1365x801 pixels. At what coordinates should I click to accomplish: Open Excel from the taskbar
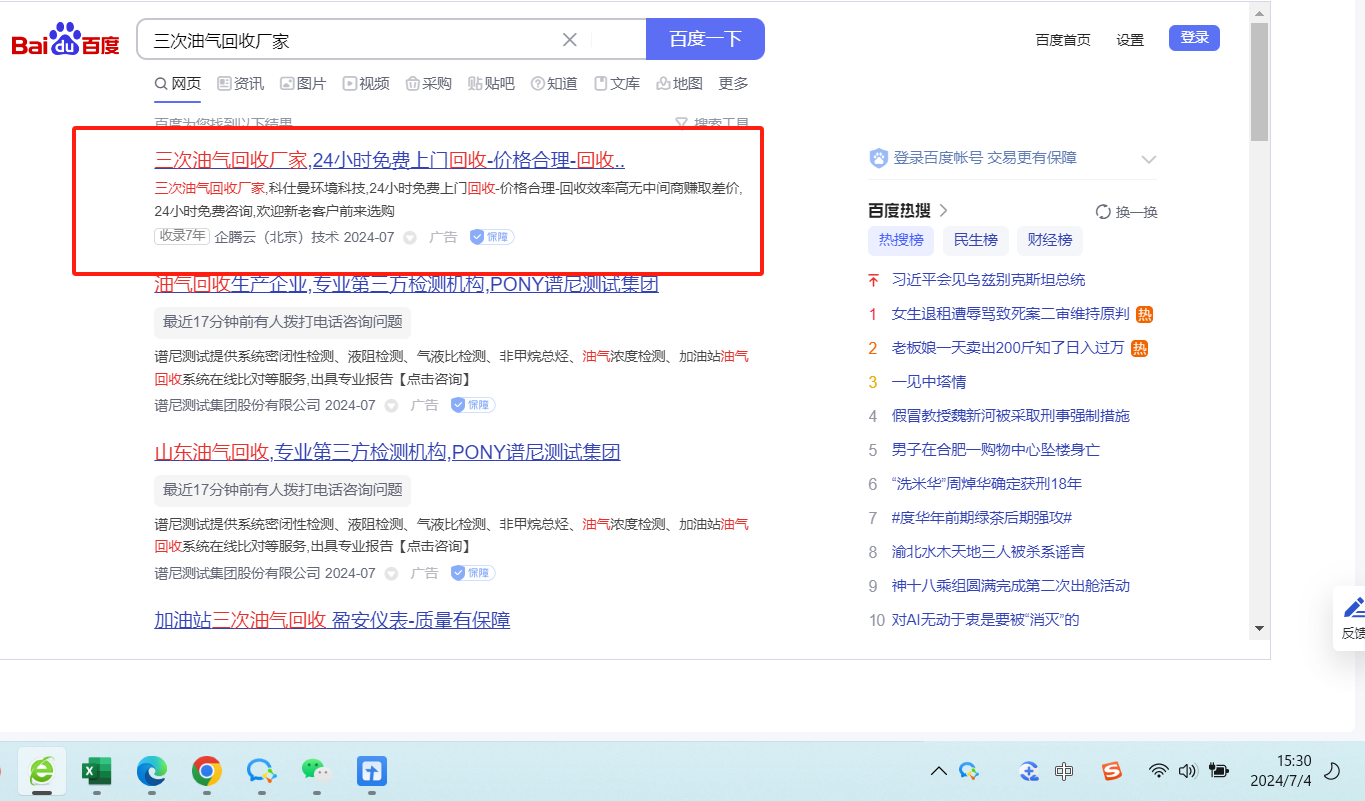(x=96, y=771)
